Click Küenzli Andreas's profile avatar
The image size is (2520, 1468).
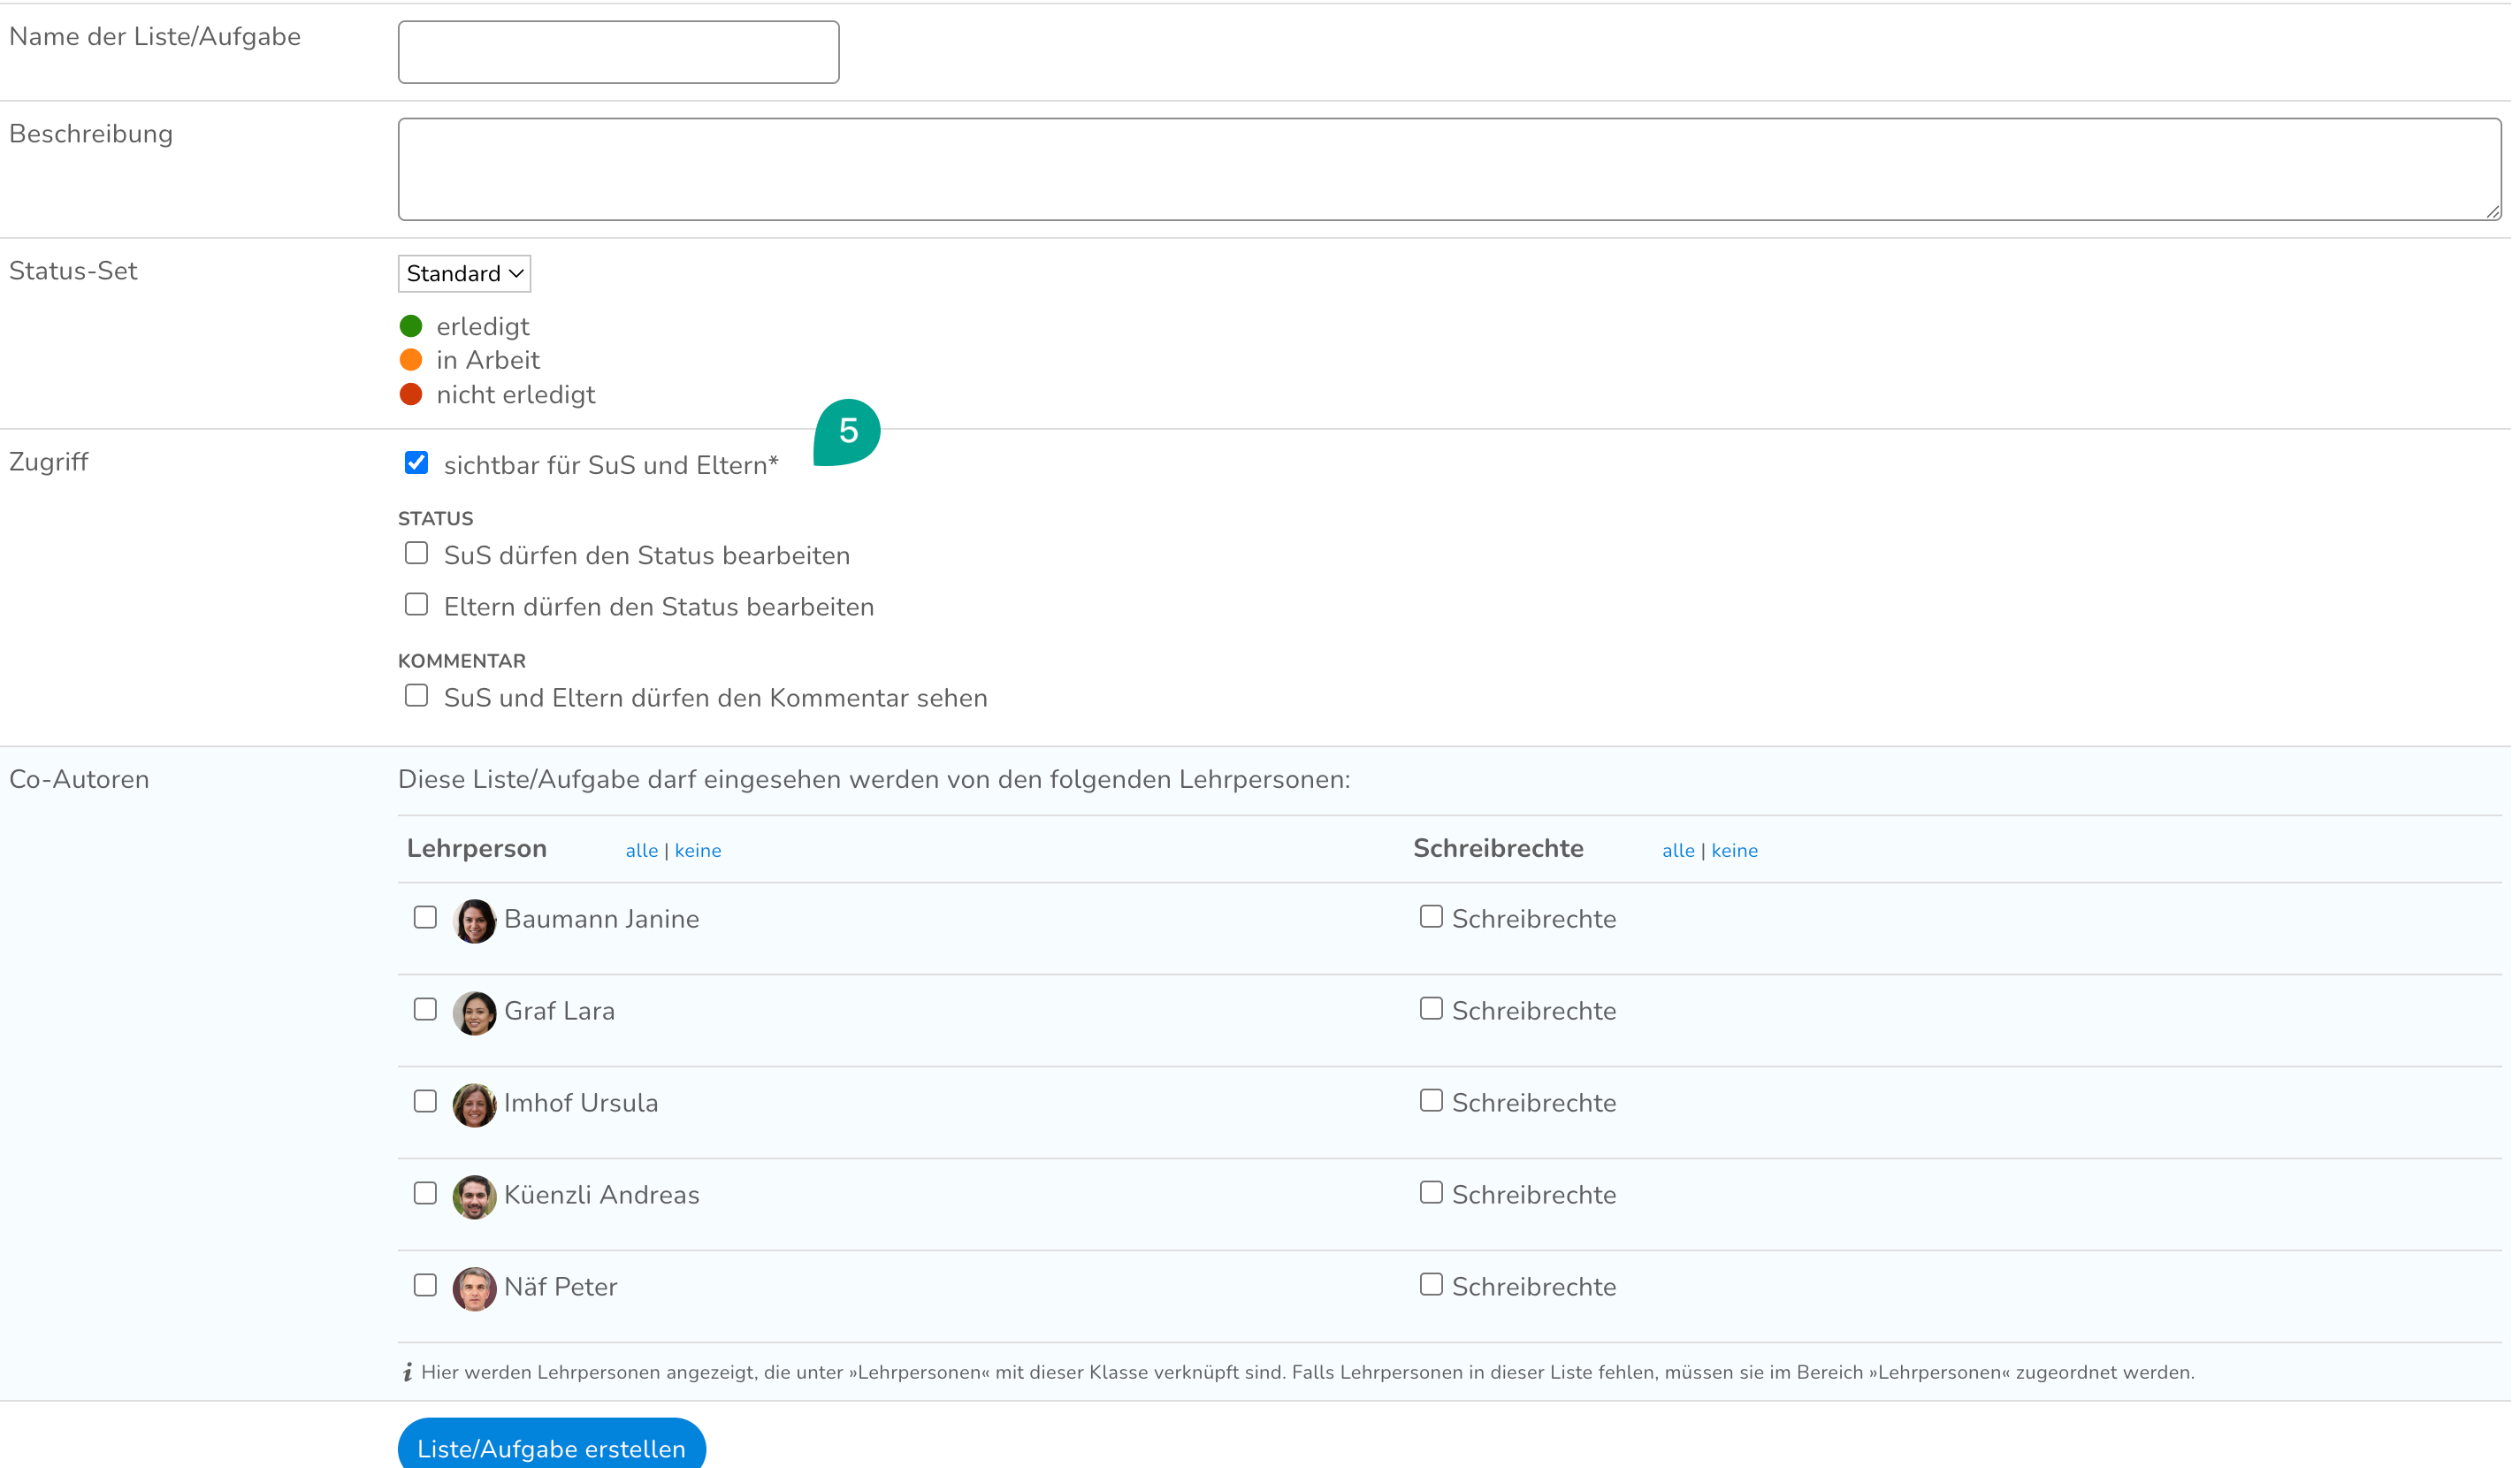pyautogui.click(x=475, y=1197)
